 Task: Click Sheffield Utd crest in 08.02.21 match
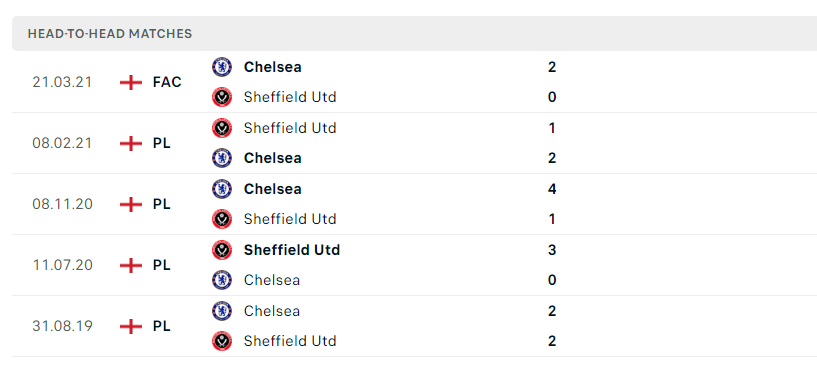pos(222,128)
